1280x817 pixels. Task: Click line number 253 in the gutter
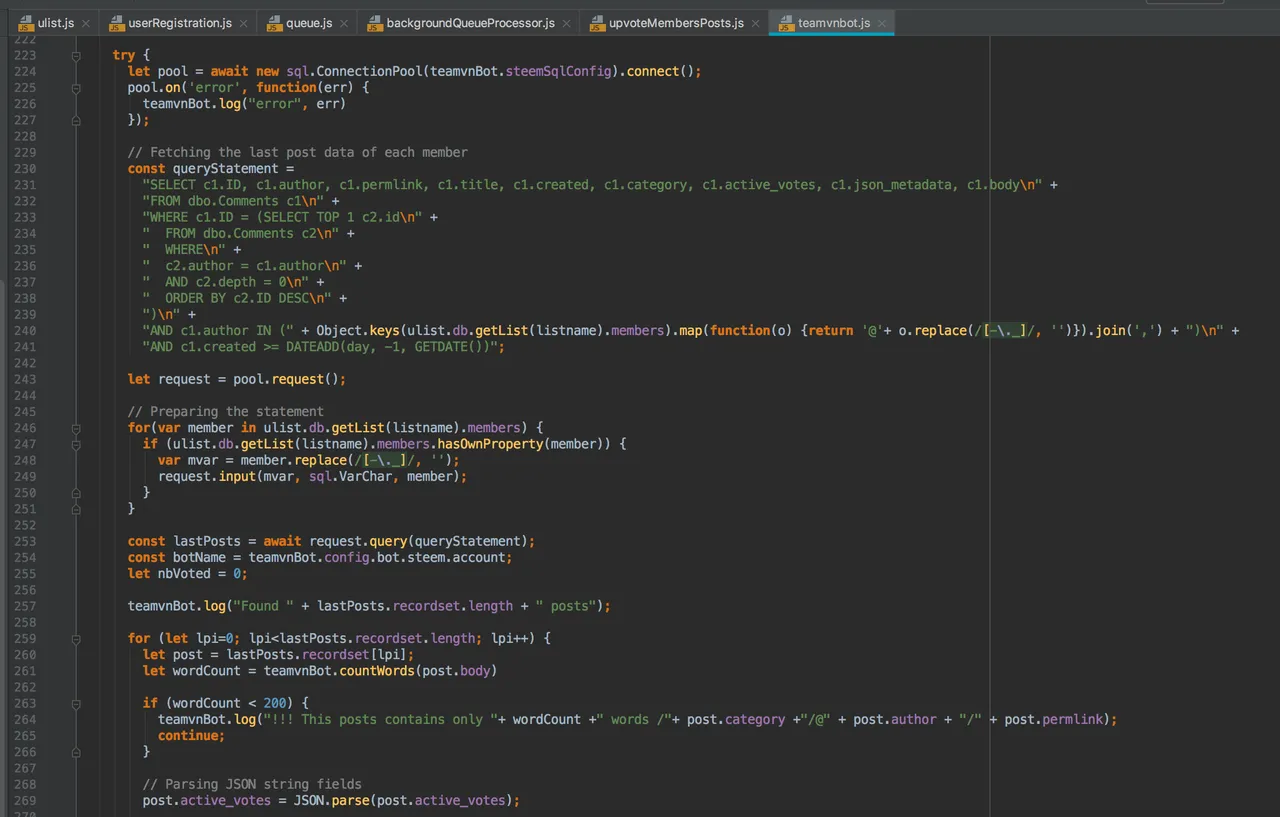pyautogui.click(x=25, y=541)
